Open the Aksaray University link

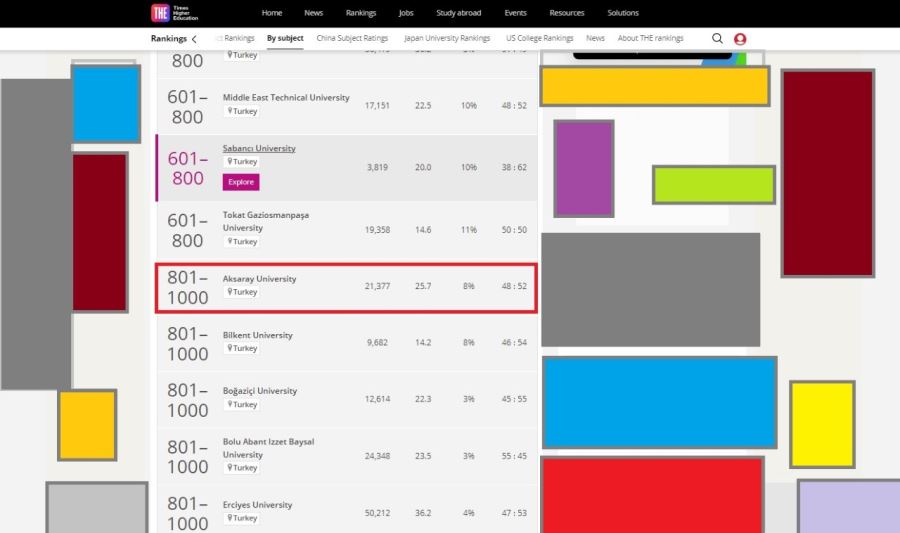click(259, 279)
